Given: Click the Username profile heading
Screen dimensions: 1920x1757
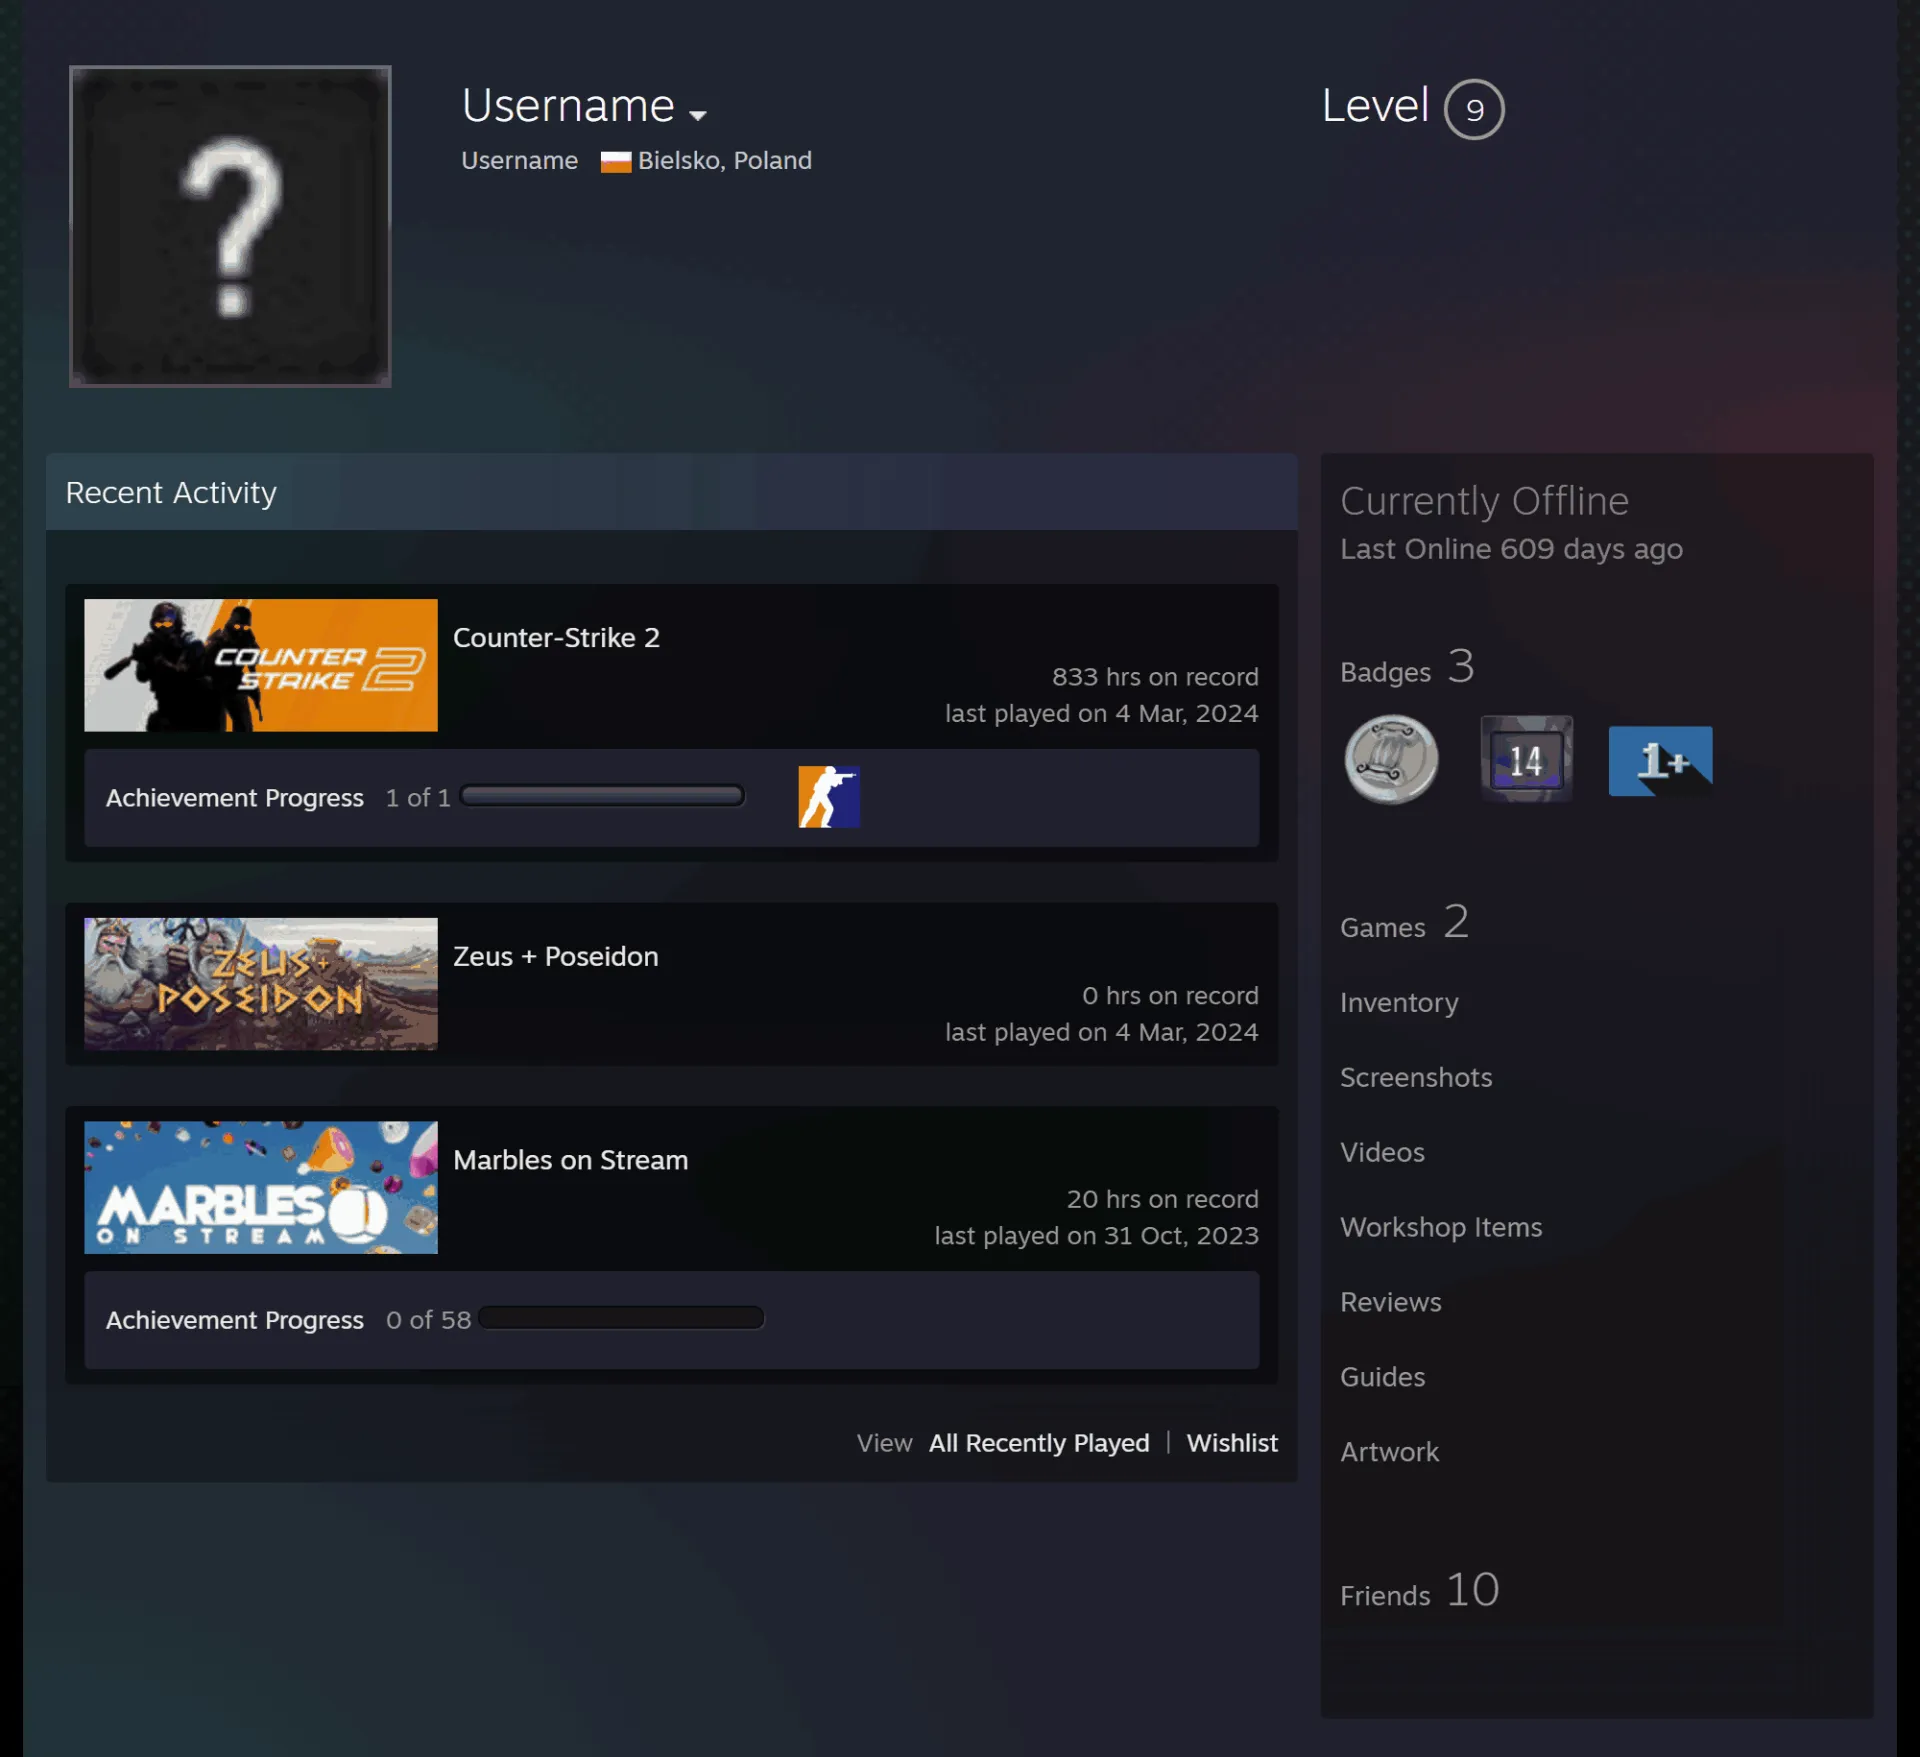Looking at the screenshot, I should (x=568, y=105).
